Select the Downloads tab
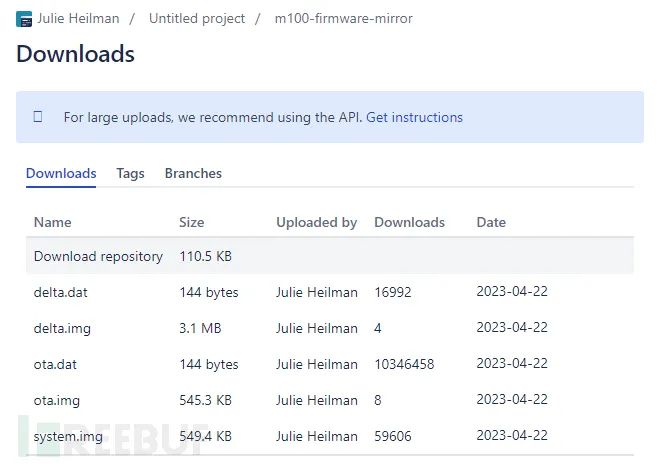 point(61,173)
